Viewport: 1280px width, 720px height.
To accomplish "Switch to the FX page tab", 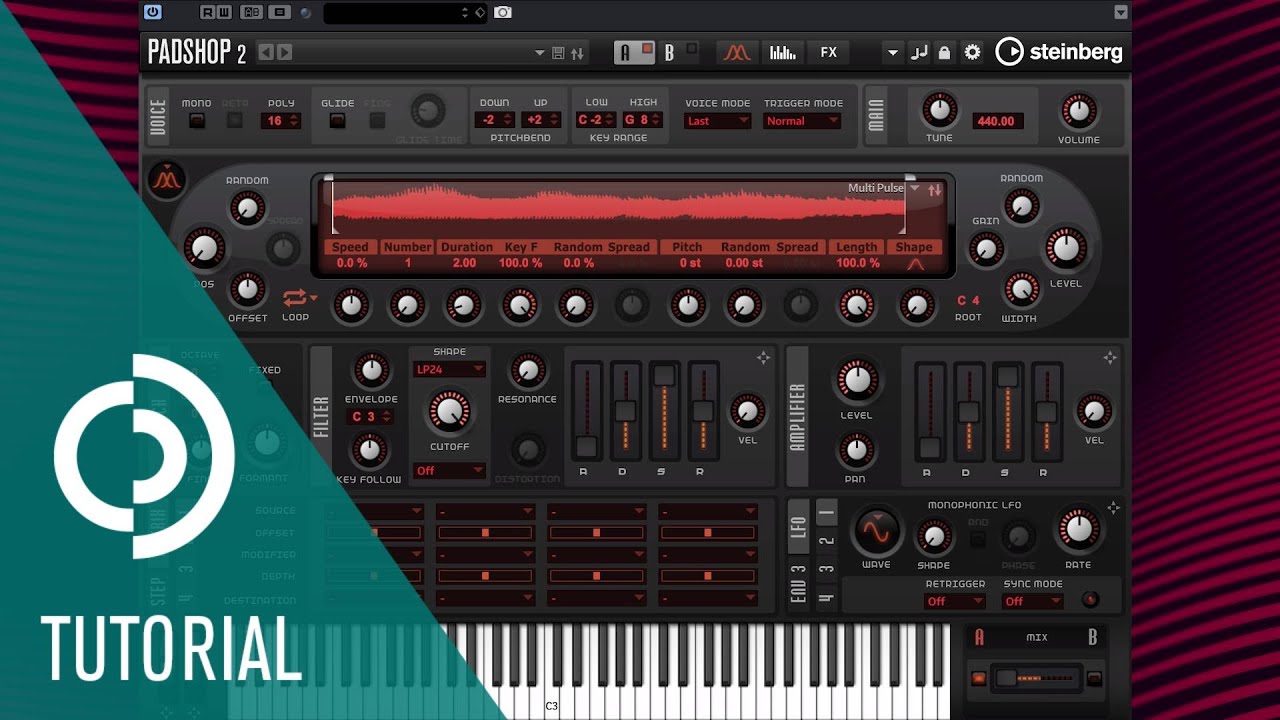I will coord(828,52).
